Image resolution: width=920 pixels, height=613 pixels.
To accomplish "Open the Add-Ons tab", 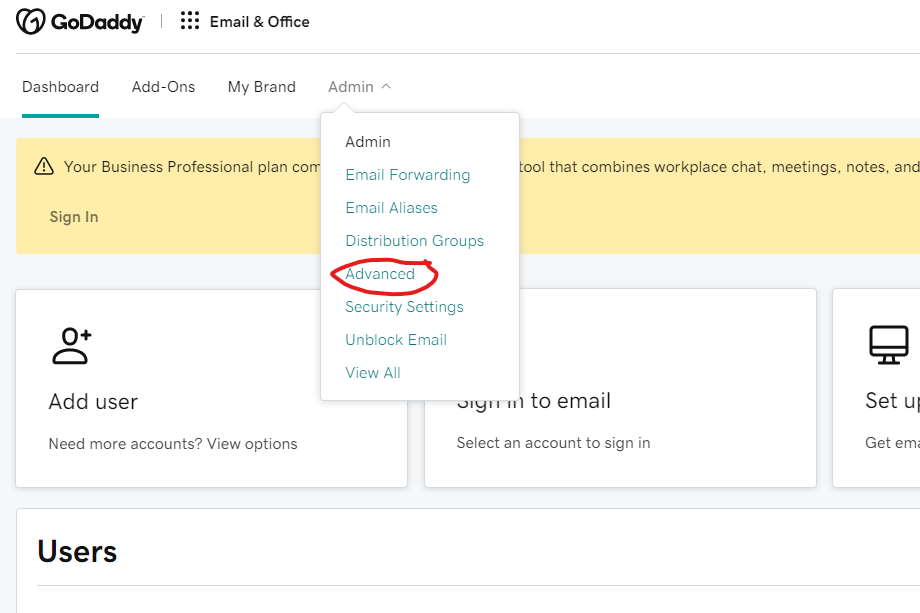I will tap(163, 87).
